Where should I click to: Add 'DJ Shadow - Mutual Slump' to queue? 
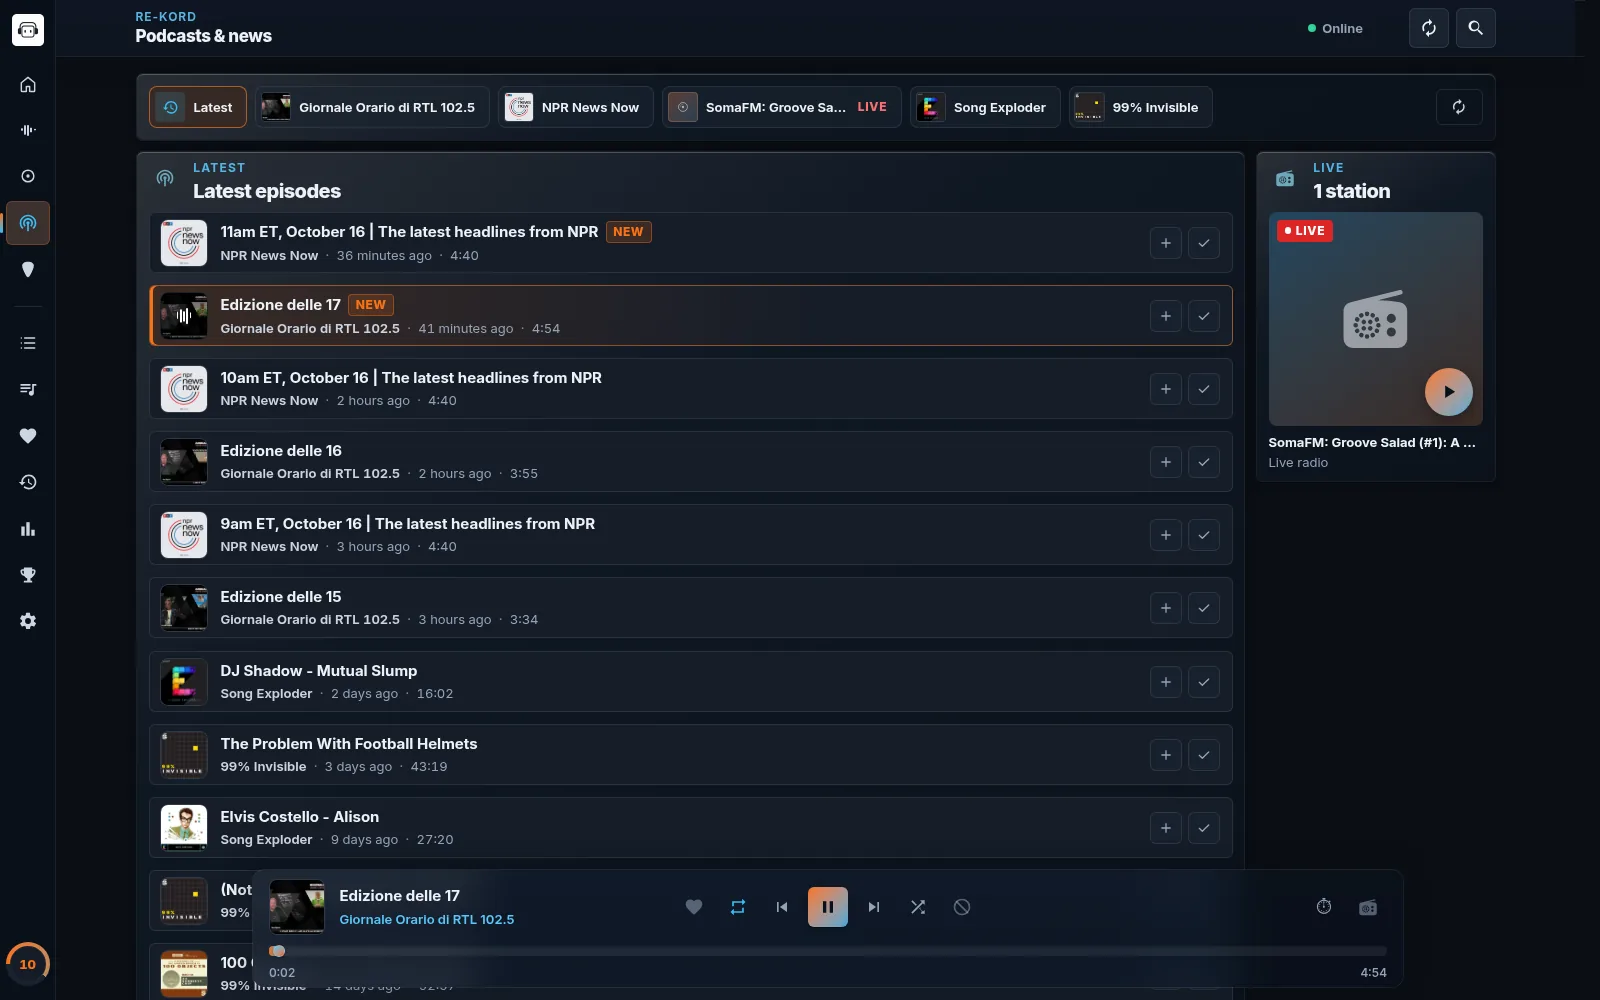1166,682
